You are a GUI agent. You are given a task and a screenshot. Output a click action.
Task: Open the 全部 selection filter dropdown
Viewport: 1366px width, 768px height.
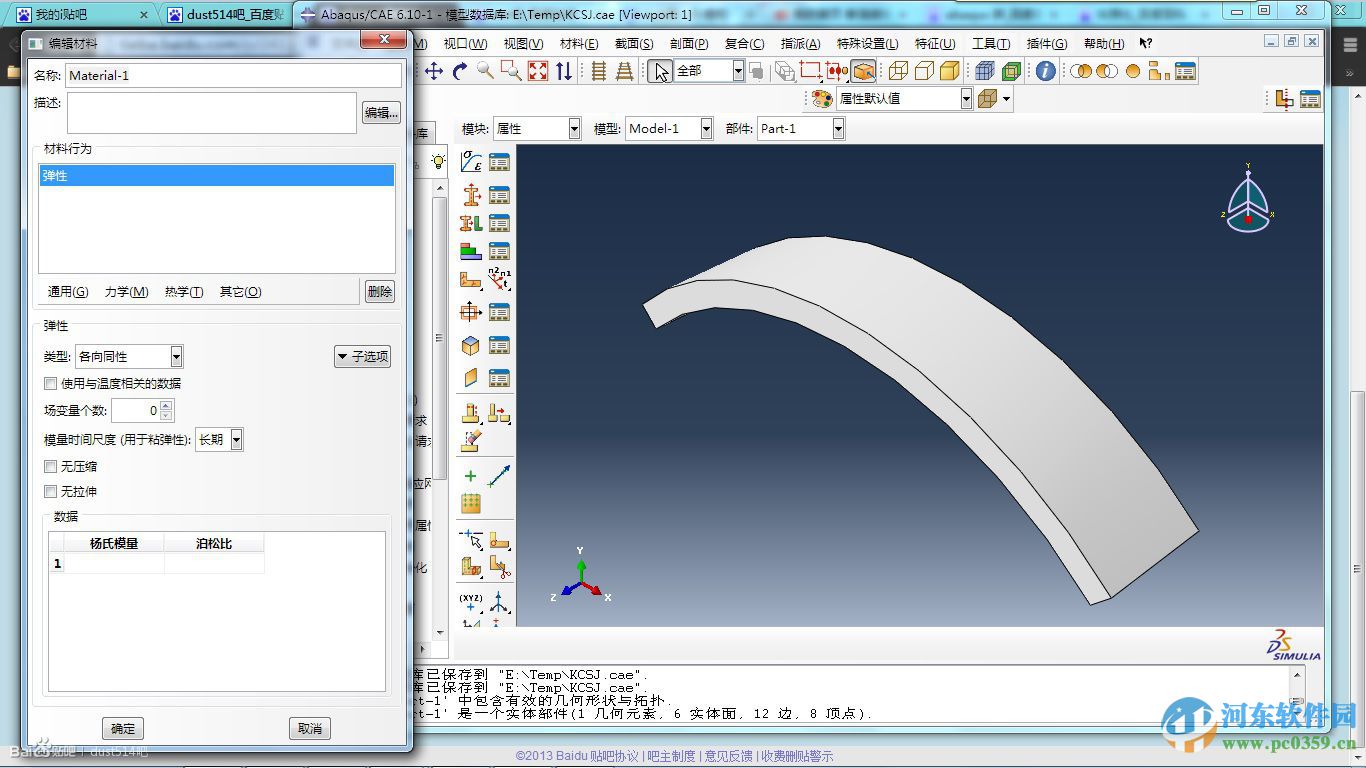pyautogui.click(x=709, y=71)
